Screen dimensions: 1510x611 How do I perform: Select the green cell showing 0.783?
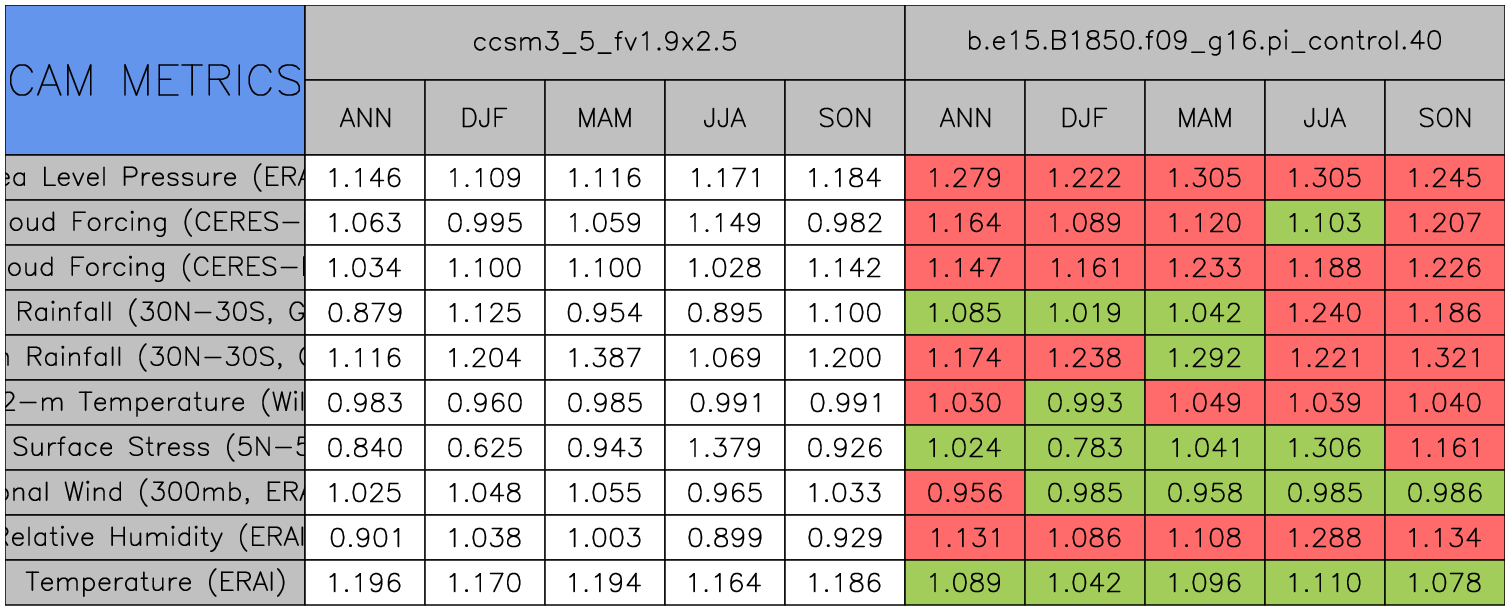coord(1084,448)
